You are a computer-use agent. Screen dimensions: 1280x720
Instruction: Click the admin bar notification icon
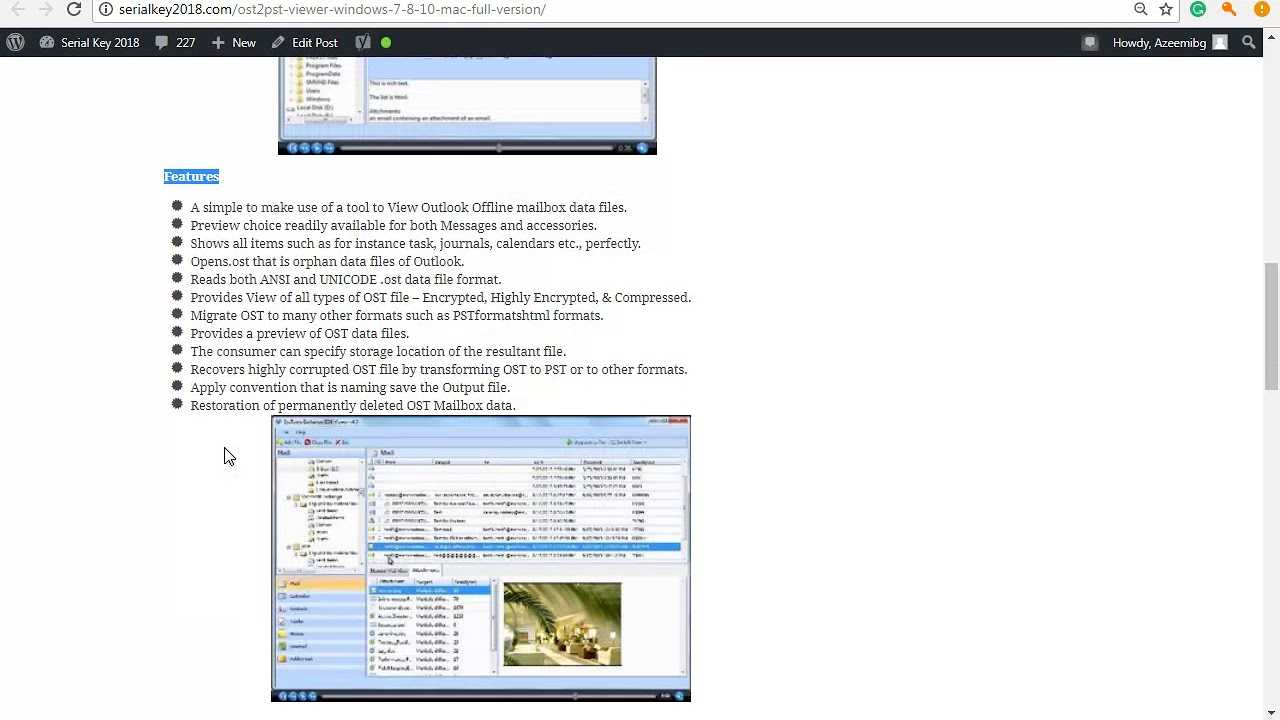[x=1090, y=43]
